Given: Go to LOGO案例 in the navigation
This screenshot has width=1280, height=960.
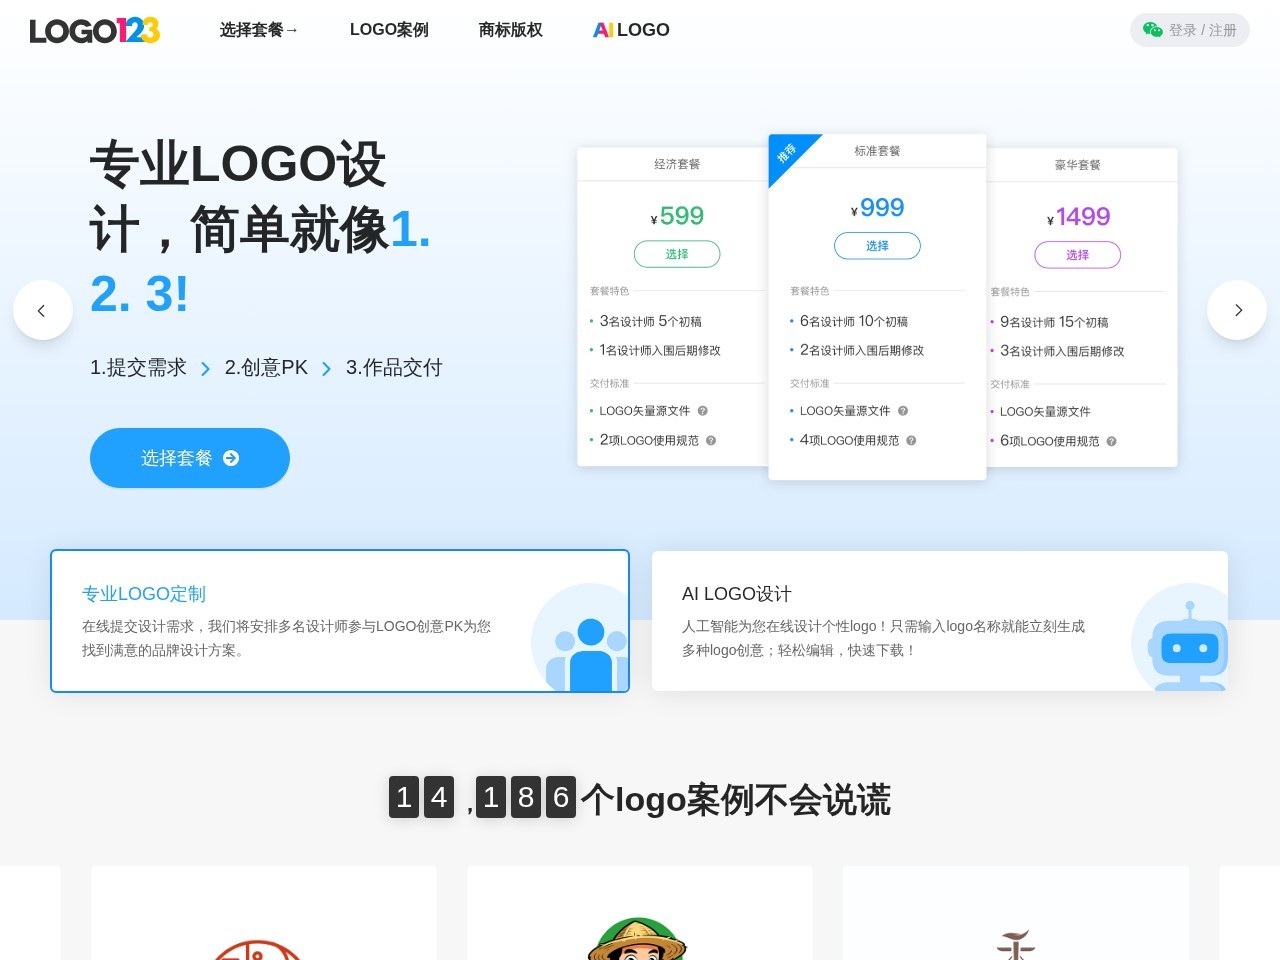Looking at the screenshot, I should coord(389,30).
